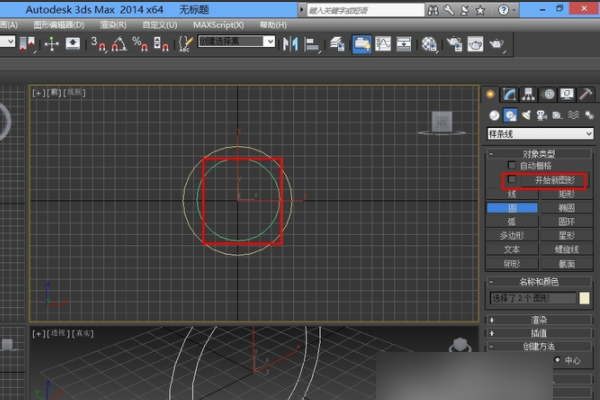Switch to the Utilities hammer tab

click(x=585, y=94)
